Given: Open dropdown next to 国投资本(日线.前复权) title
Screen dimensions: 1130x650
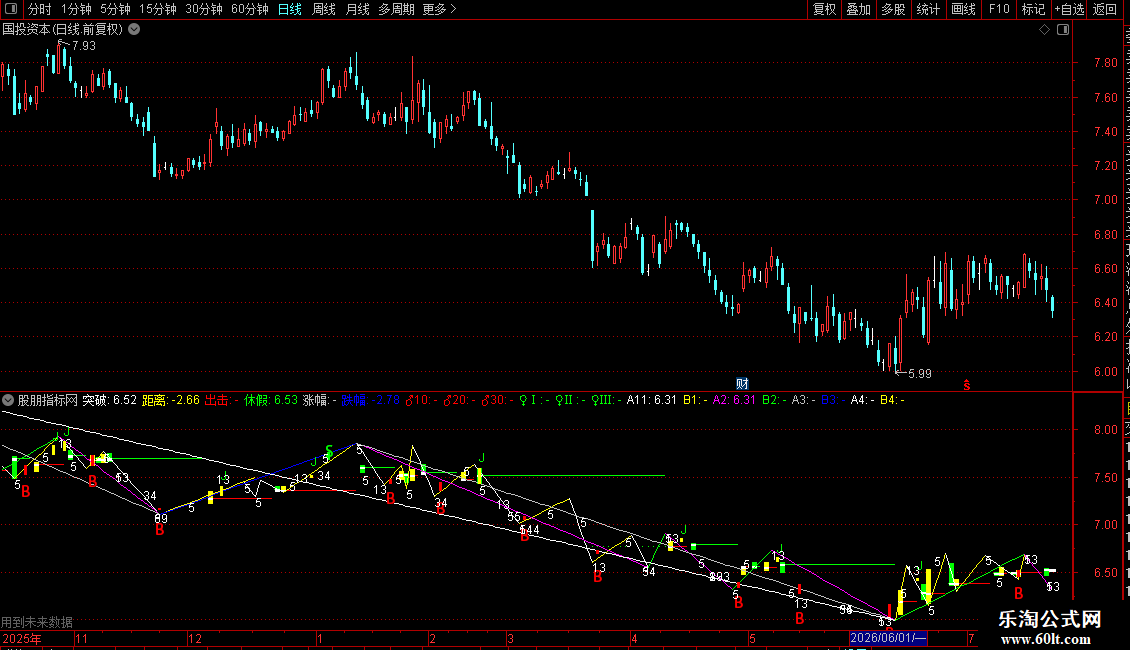Looking at the screenshot, I should tap(134, 30).
